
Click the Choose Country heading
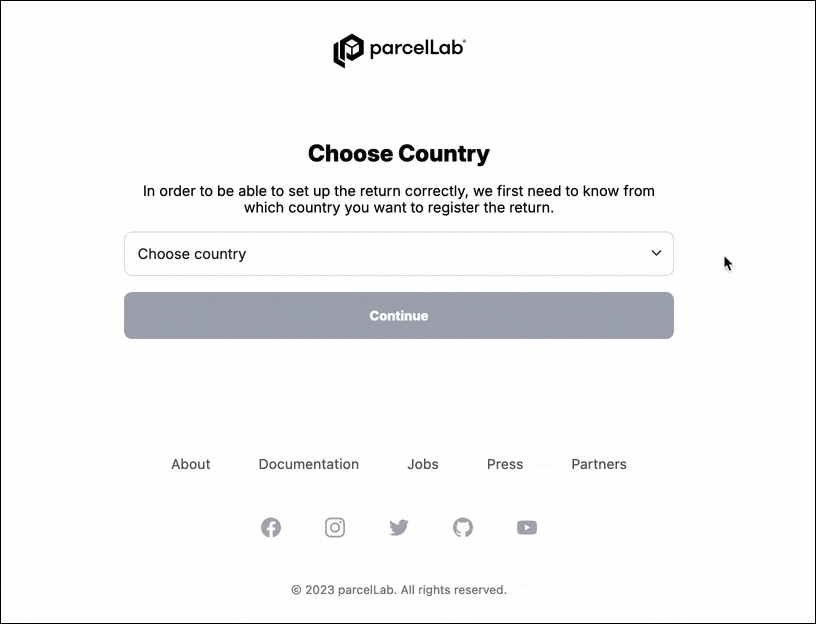pyautogui.click(x=399, y=154)
